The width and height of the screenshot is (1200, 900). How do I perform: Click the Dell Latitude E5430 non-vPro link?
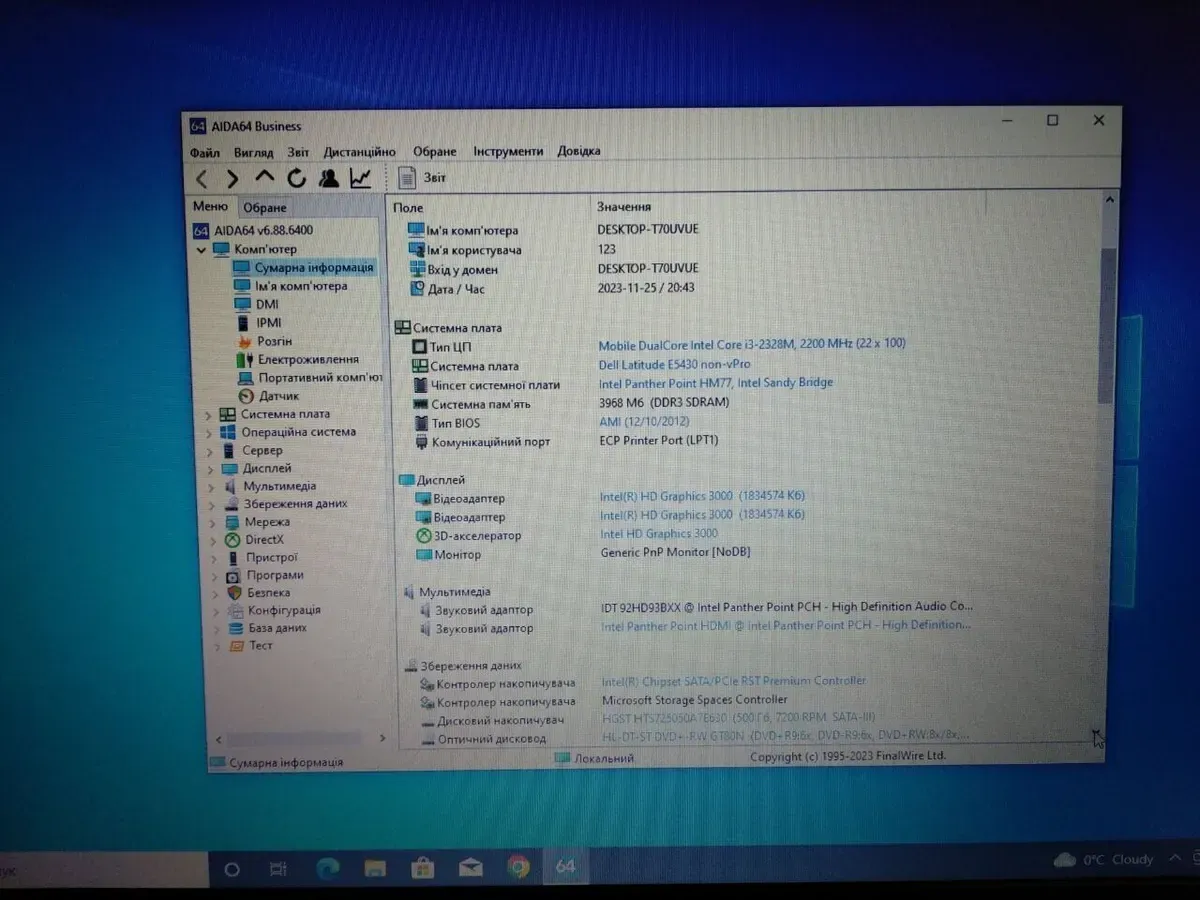[674, 365]
